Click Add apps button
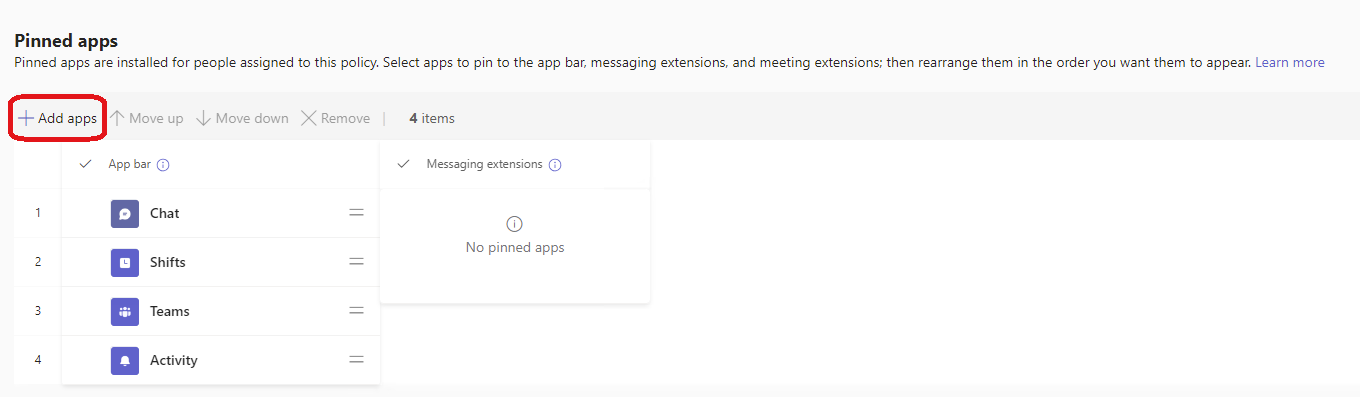 tap(57, 118)
